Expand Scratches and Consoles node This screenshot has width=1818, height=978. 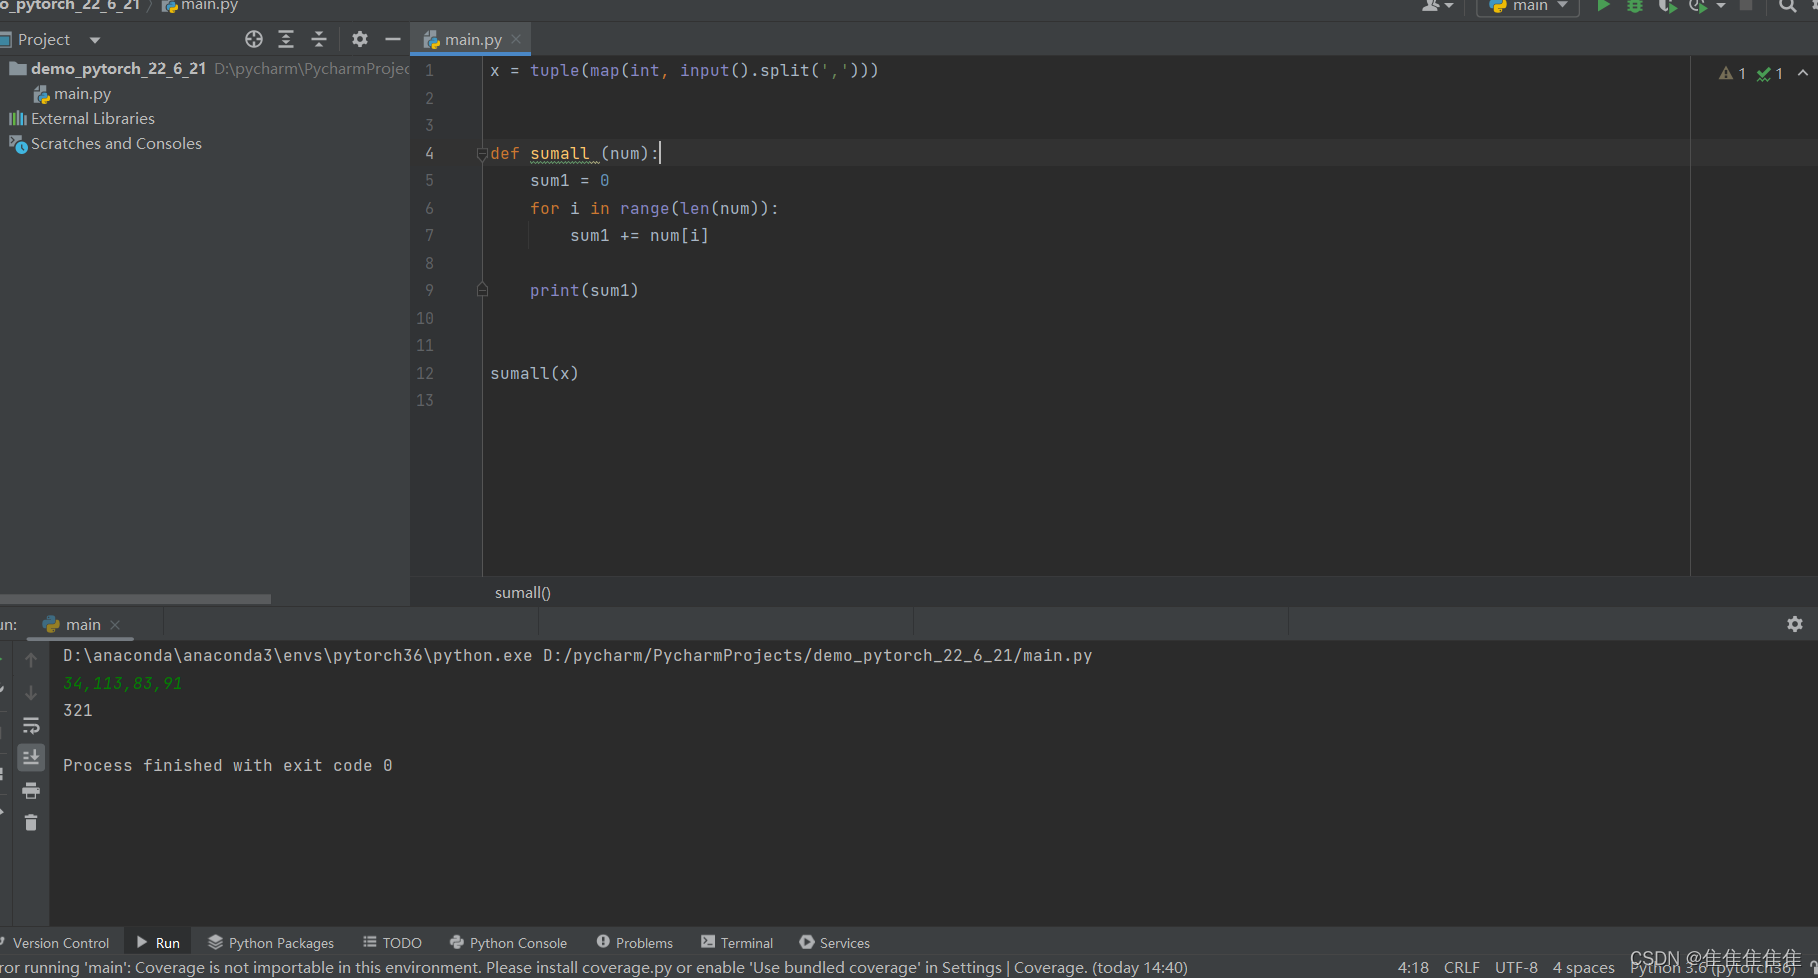coord(116,143)
